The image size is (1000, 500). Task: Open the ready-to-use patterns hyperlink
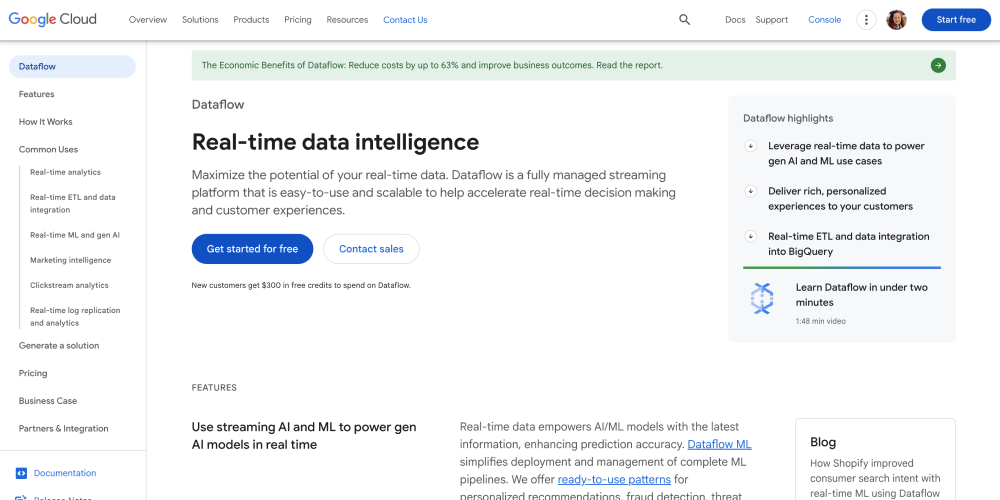614,480
